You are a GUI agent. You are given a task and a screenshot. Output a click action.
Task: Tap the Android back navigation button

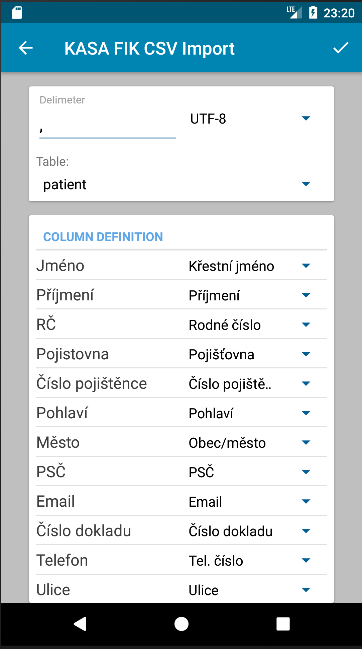(80, 624)
